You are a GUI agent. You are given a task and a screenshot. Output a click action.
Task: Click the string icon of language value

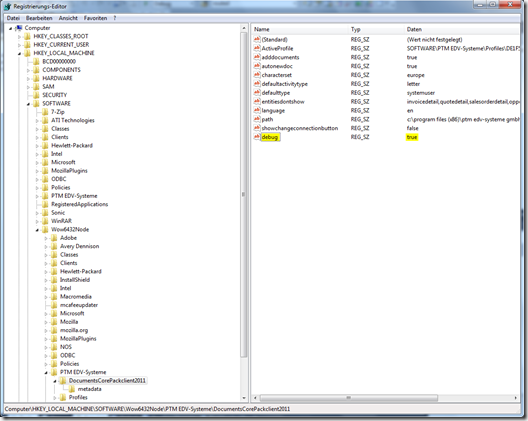[257, 110]
